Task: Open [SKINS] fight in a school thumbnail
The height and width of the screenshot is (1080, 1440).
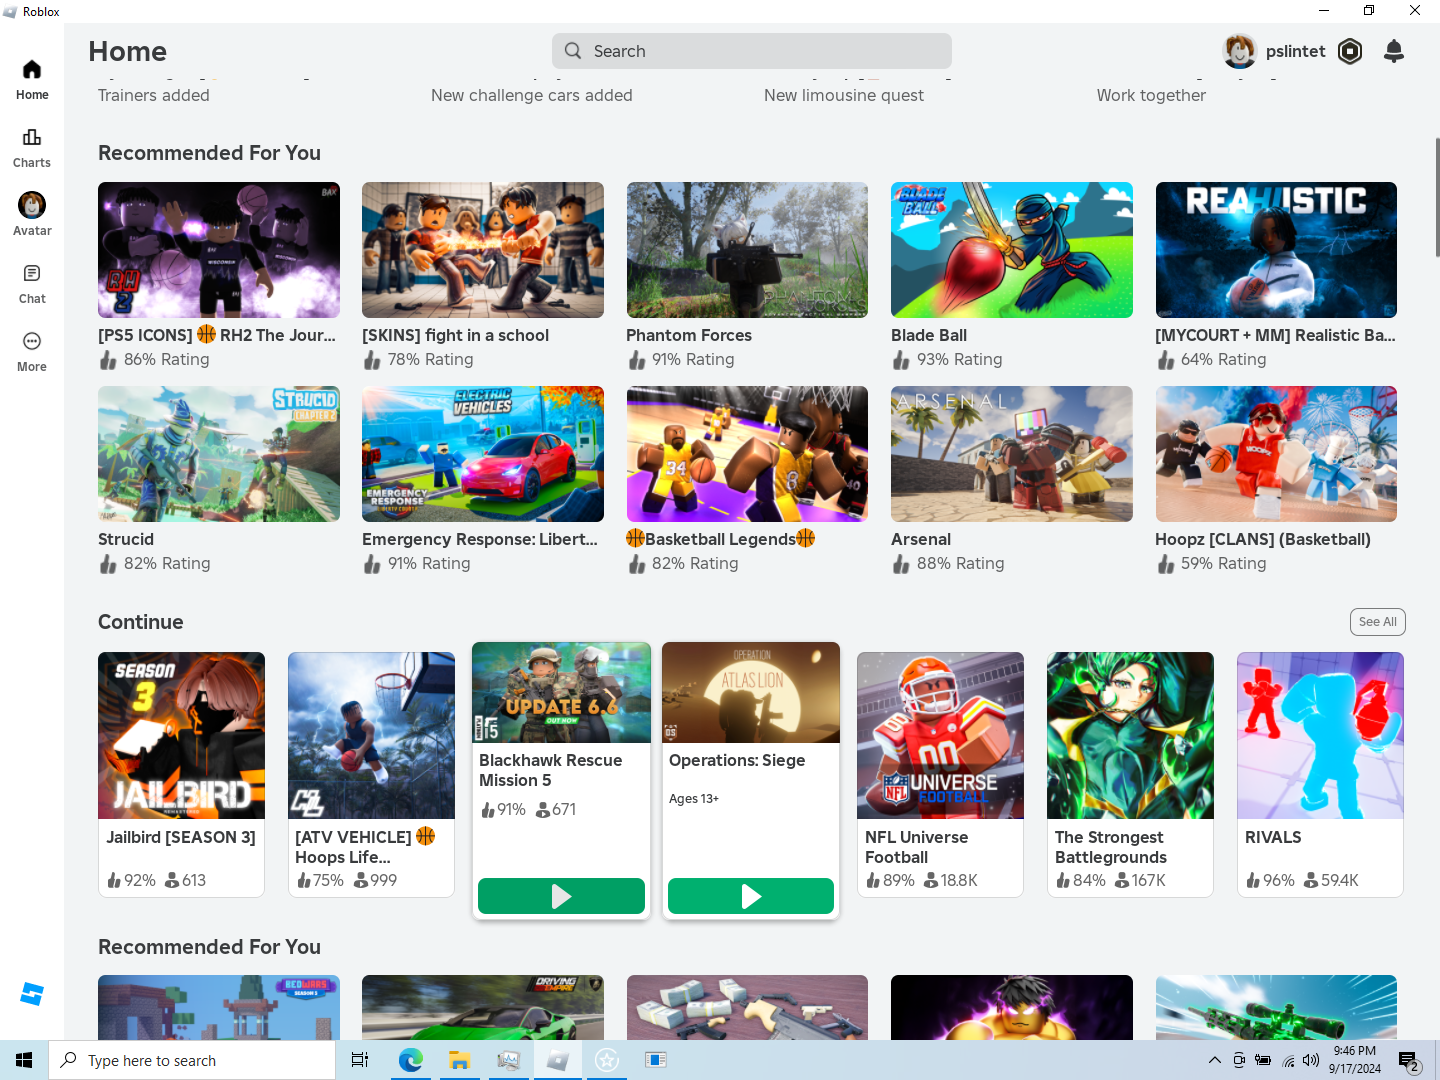Action: pos(483,250)
